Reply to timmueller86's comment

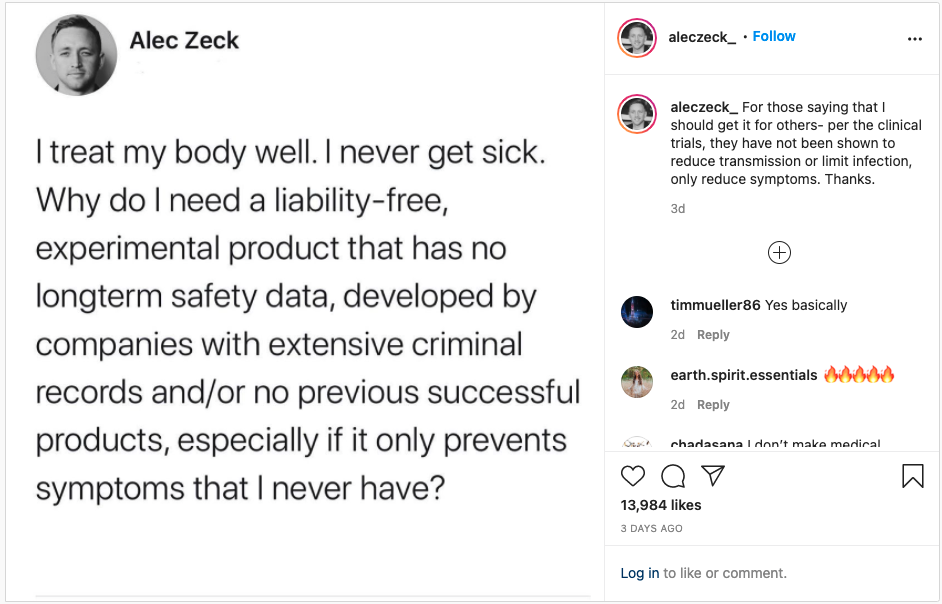point(713,334)
